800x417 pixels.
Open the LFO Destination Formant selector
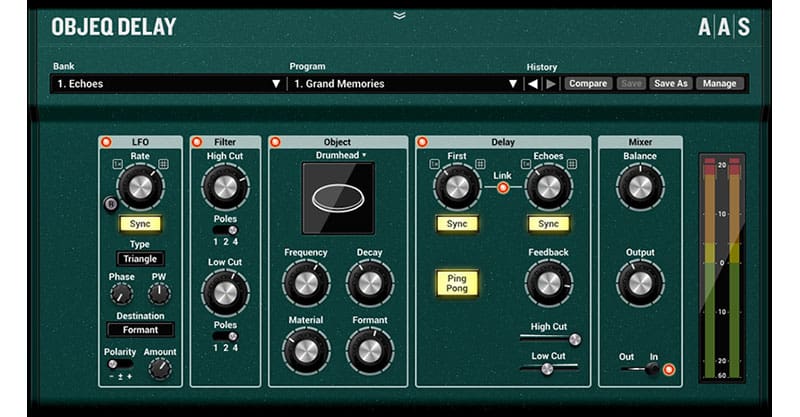(x=140, y=330)
